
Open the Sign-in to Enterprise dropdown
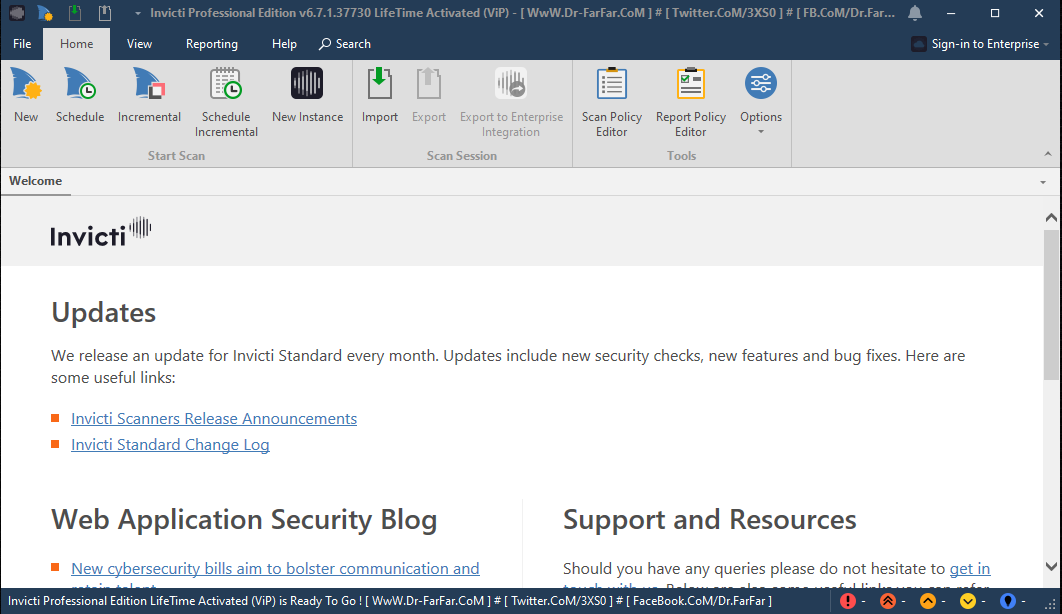(x=980, y=44)
